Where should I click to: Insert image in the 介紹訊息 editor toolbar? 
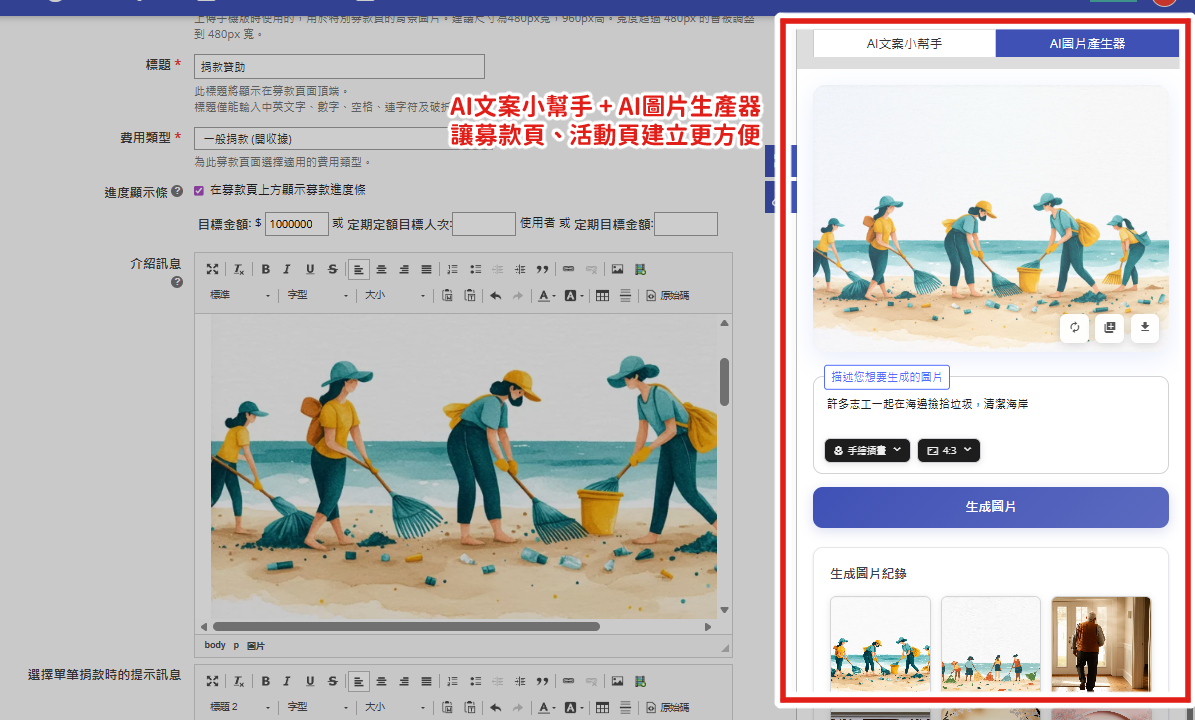[617, 269]
